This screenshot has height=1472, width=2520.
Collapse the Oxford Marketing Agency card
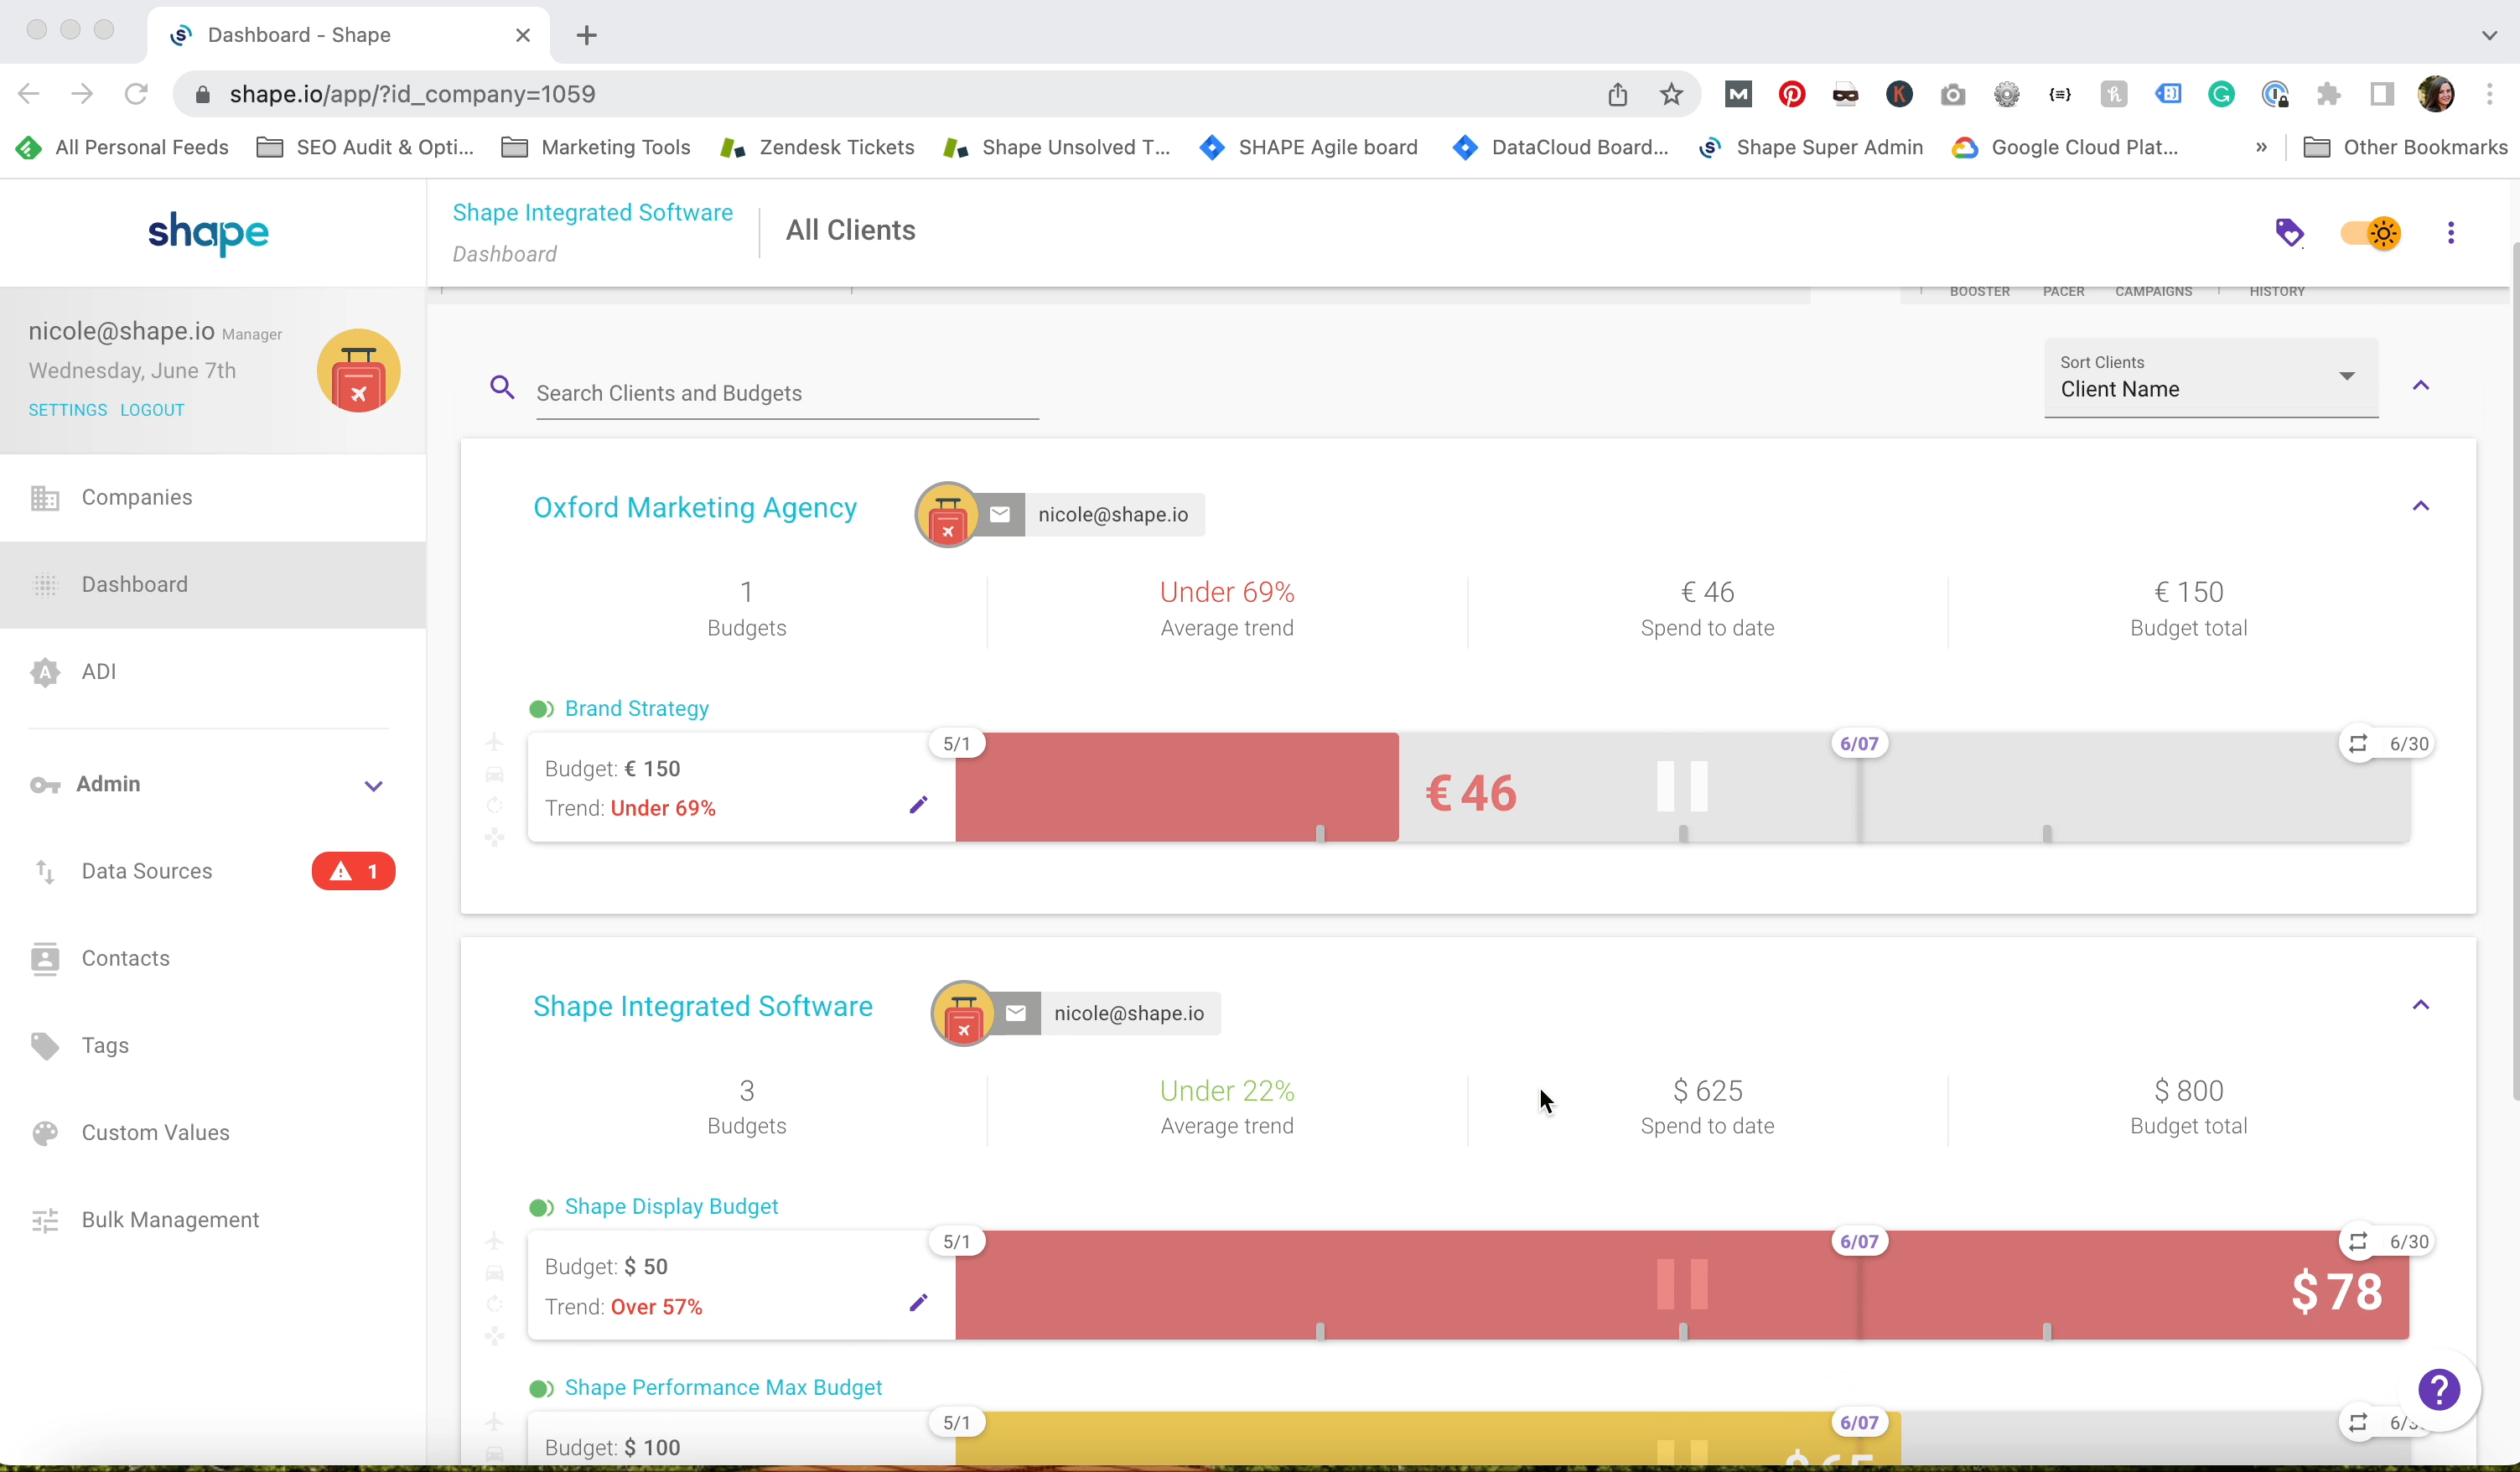coord(2420,506)
